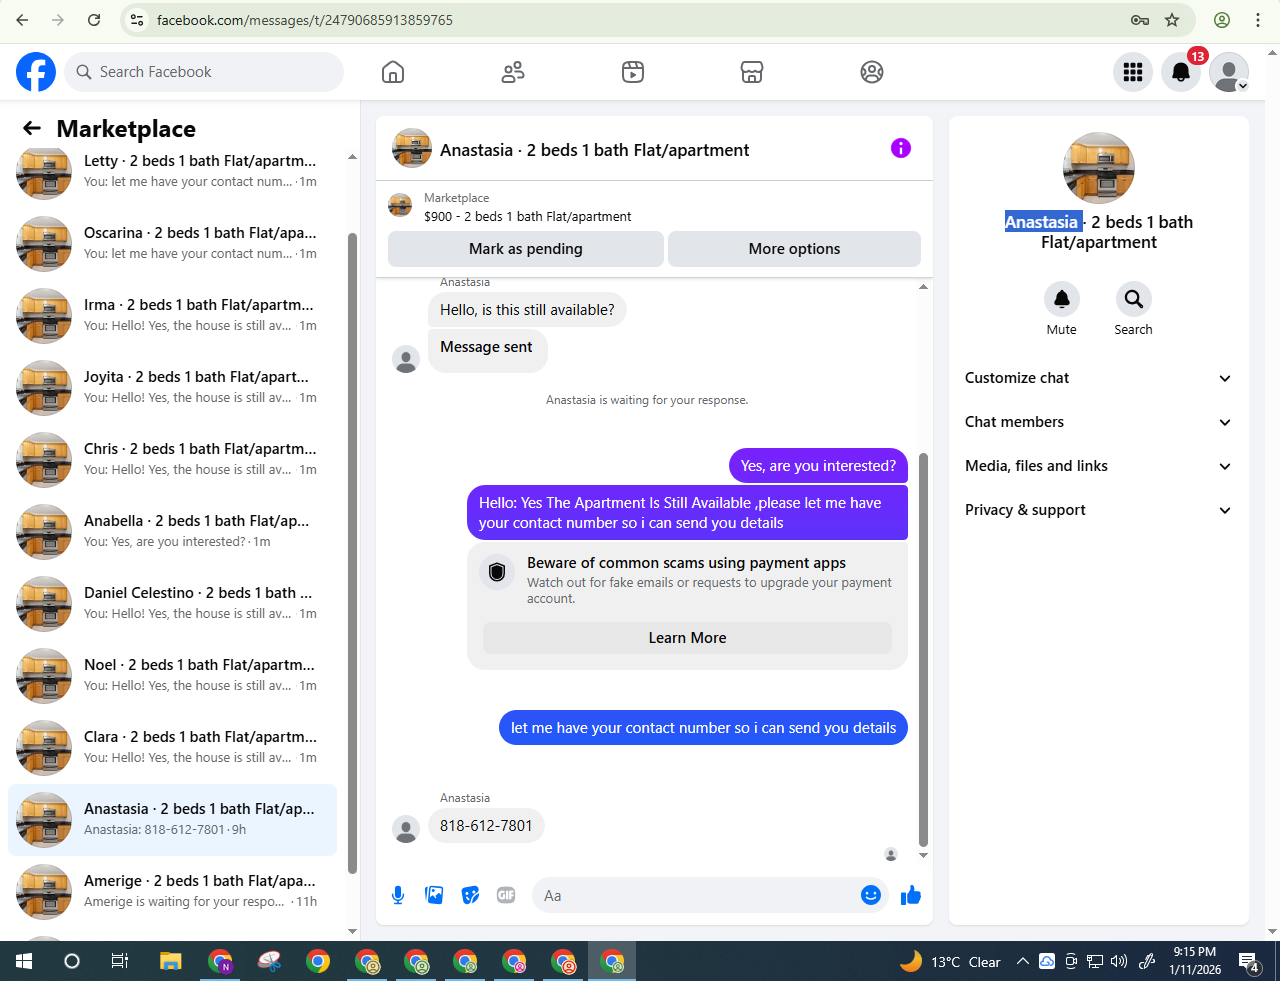The width and height of the screenshot is (1280, 981).
Task: Open Joyita's conversation
Action: tap(172, 387)
